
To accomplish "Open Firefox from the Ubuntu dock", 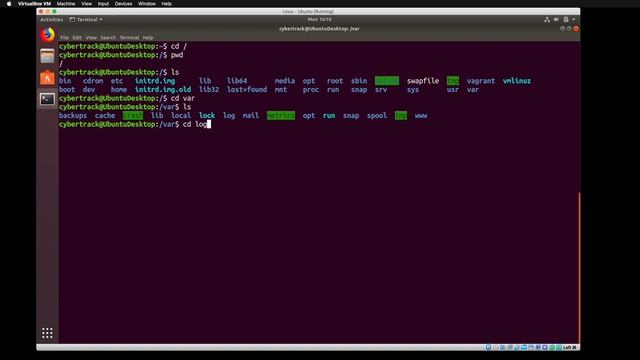I will click(47, 35).
